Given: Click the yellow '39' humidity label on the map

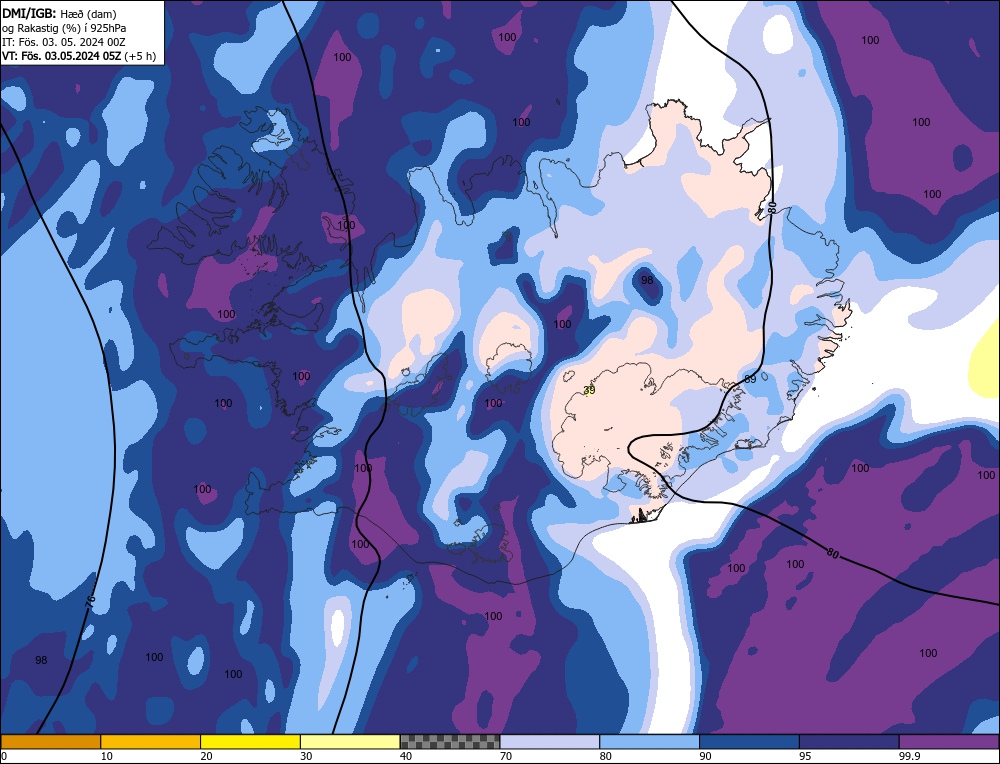Looking at the screenshot, I should [590, 390].
